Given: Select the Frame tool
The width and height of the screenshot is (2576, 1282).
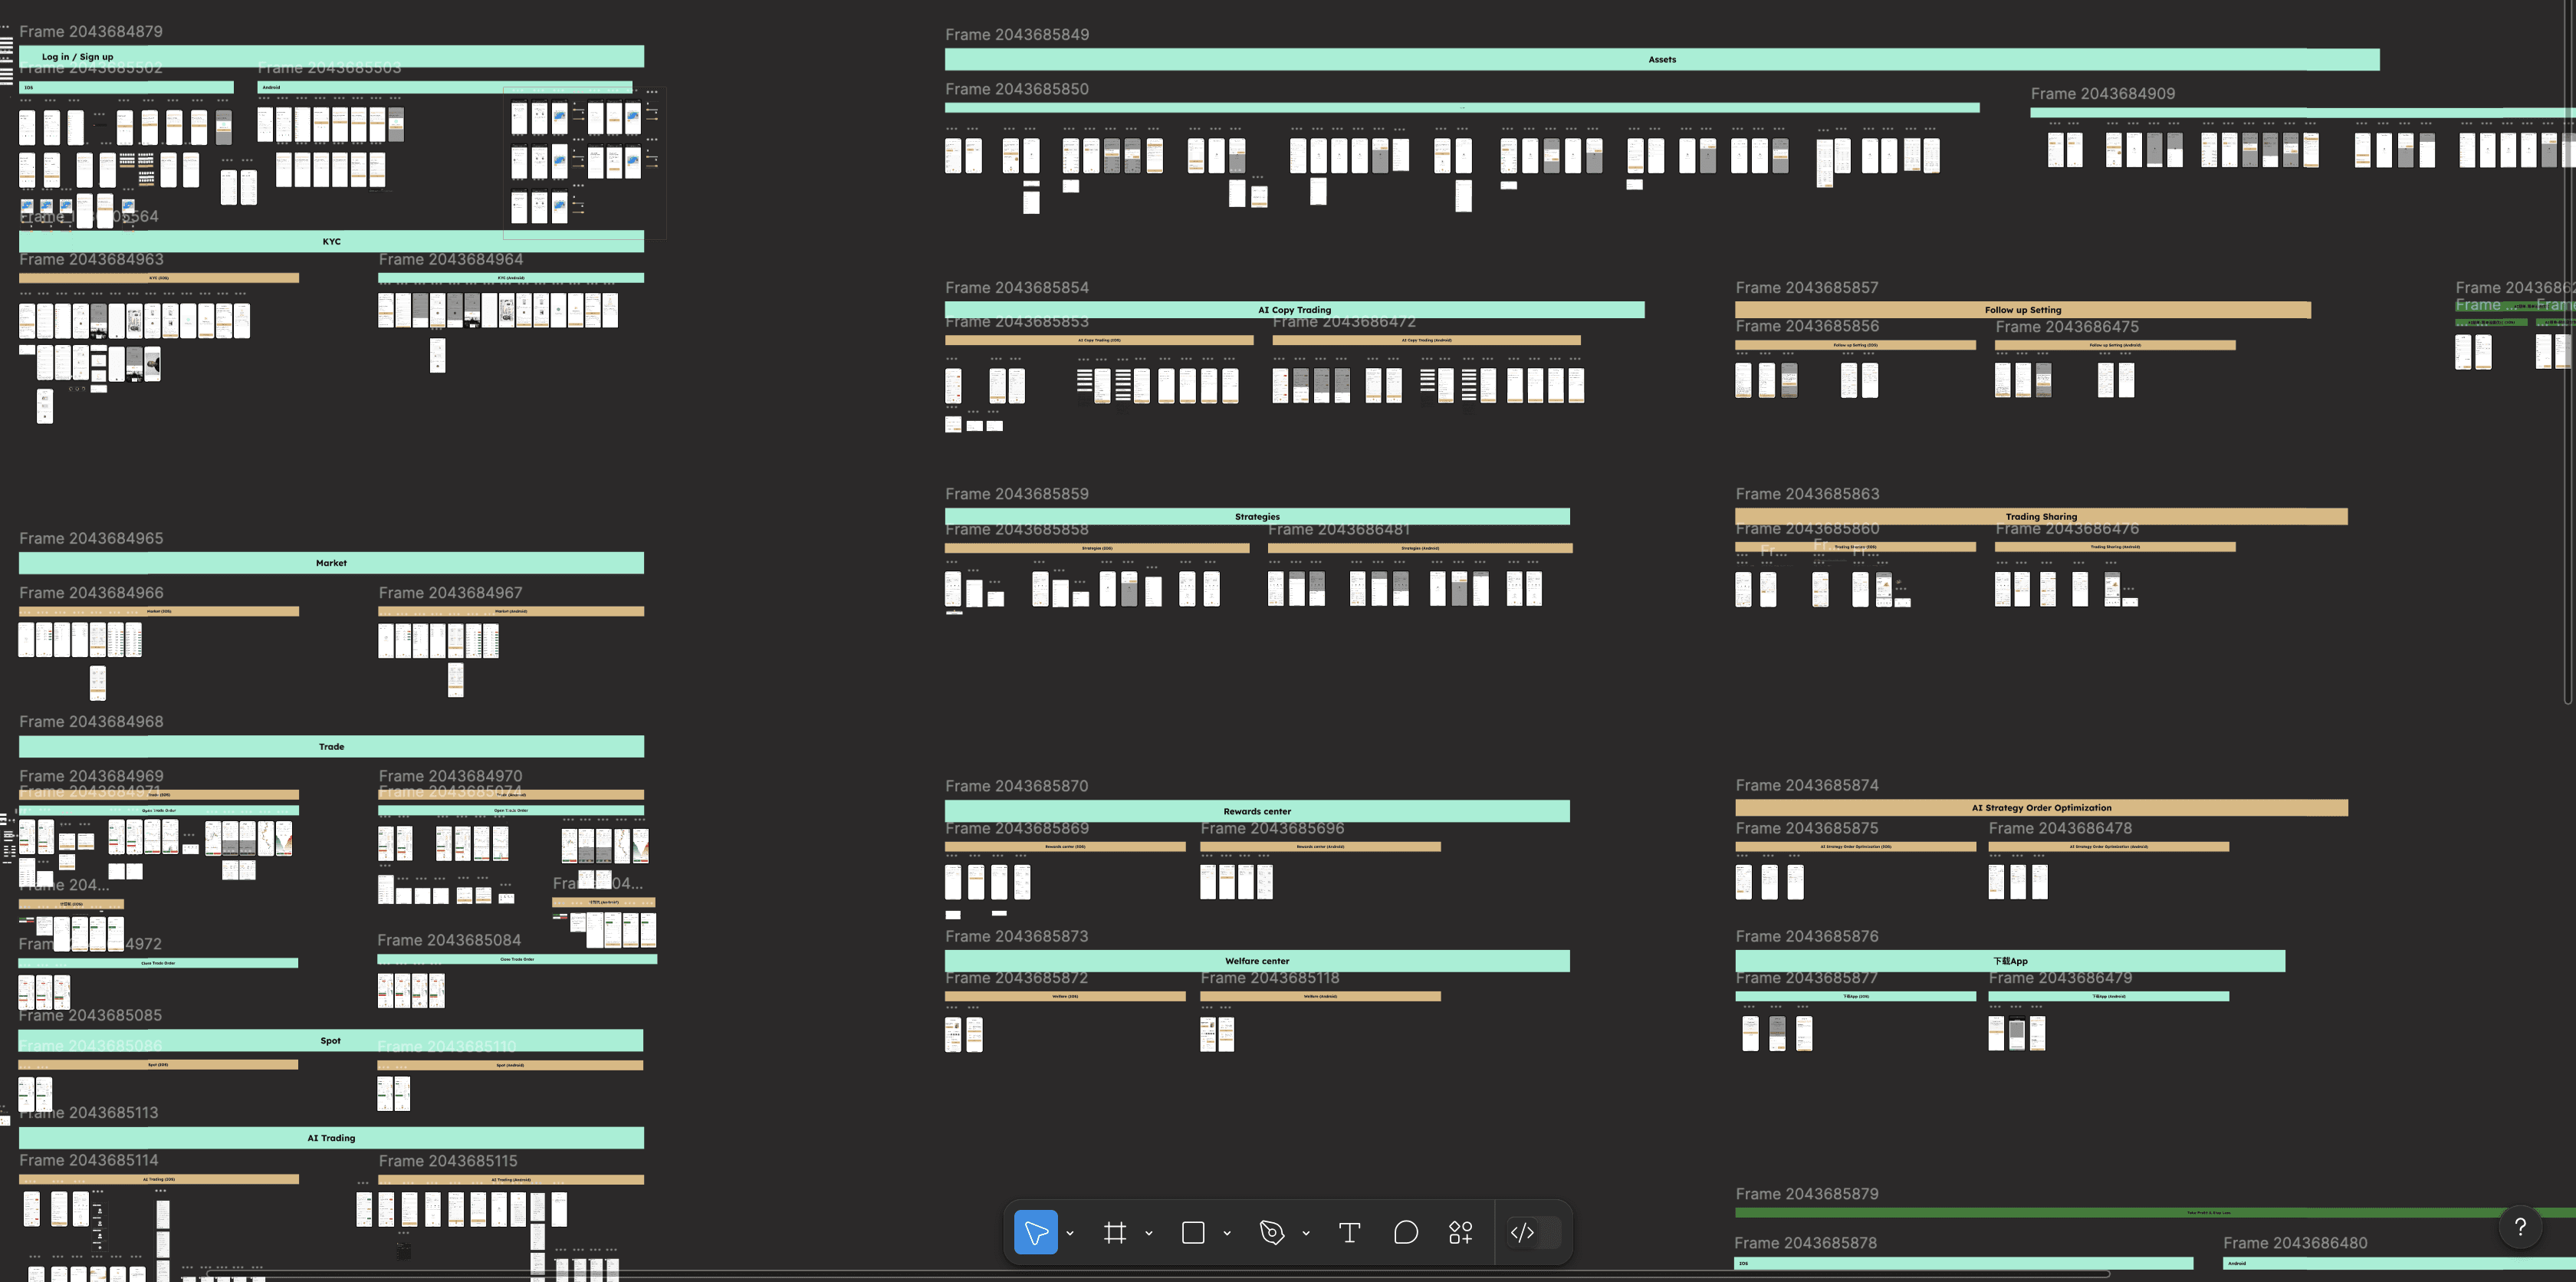Looking at the screenshot, I should 1115,1232.
